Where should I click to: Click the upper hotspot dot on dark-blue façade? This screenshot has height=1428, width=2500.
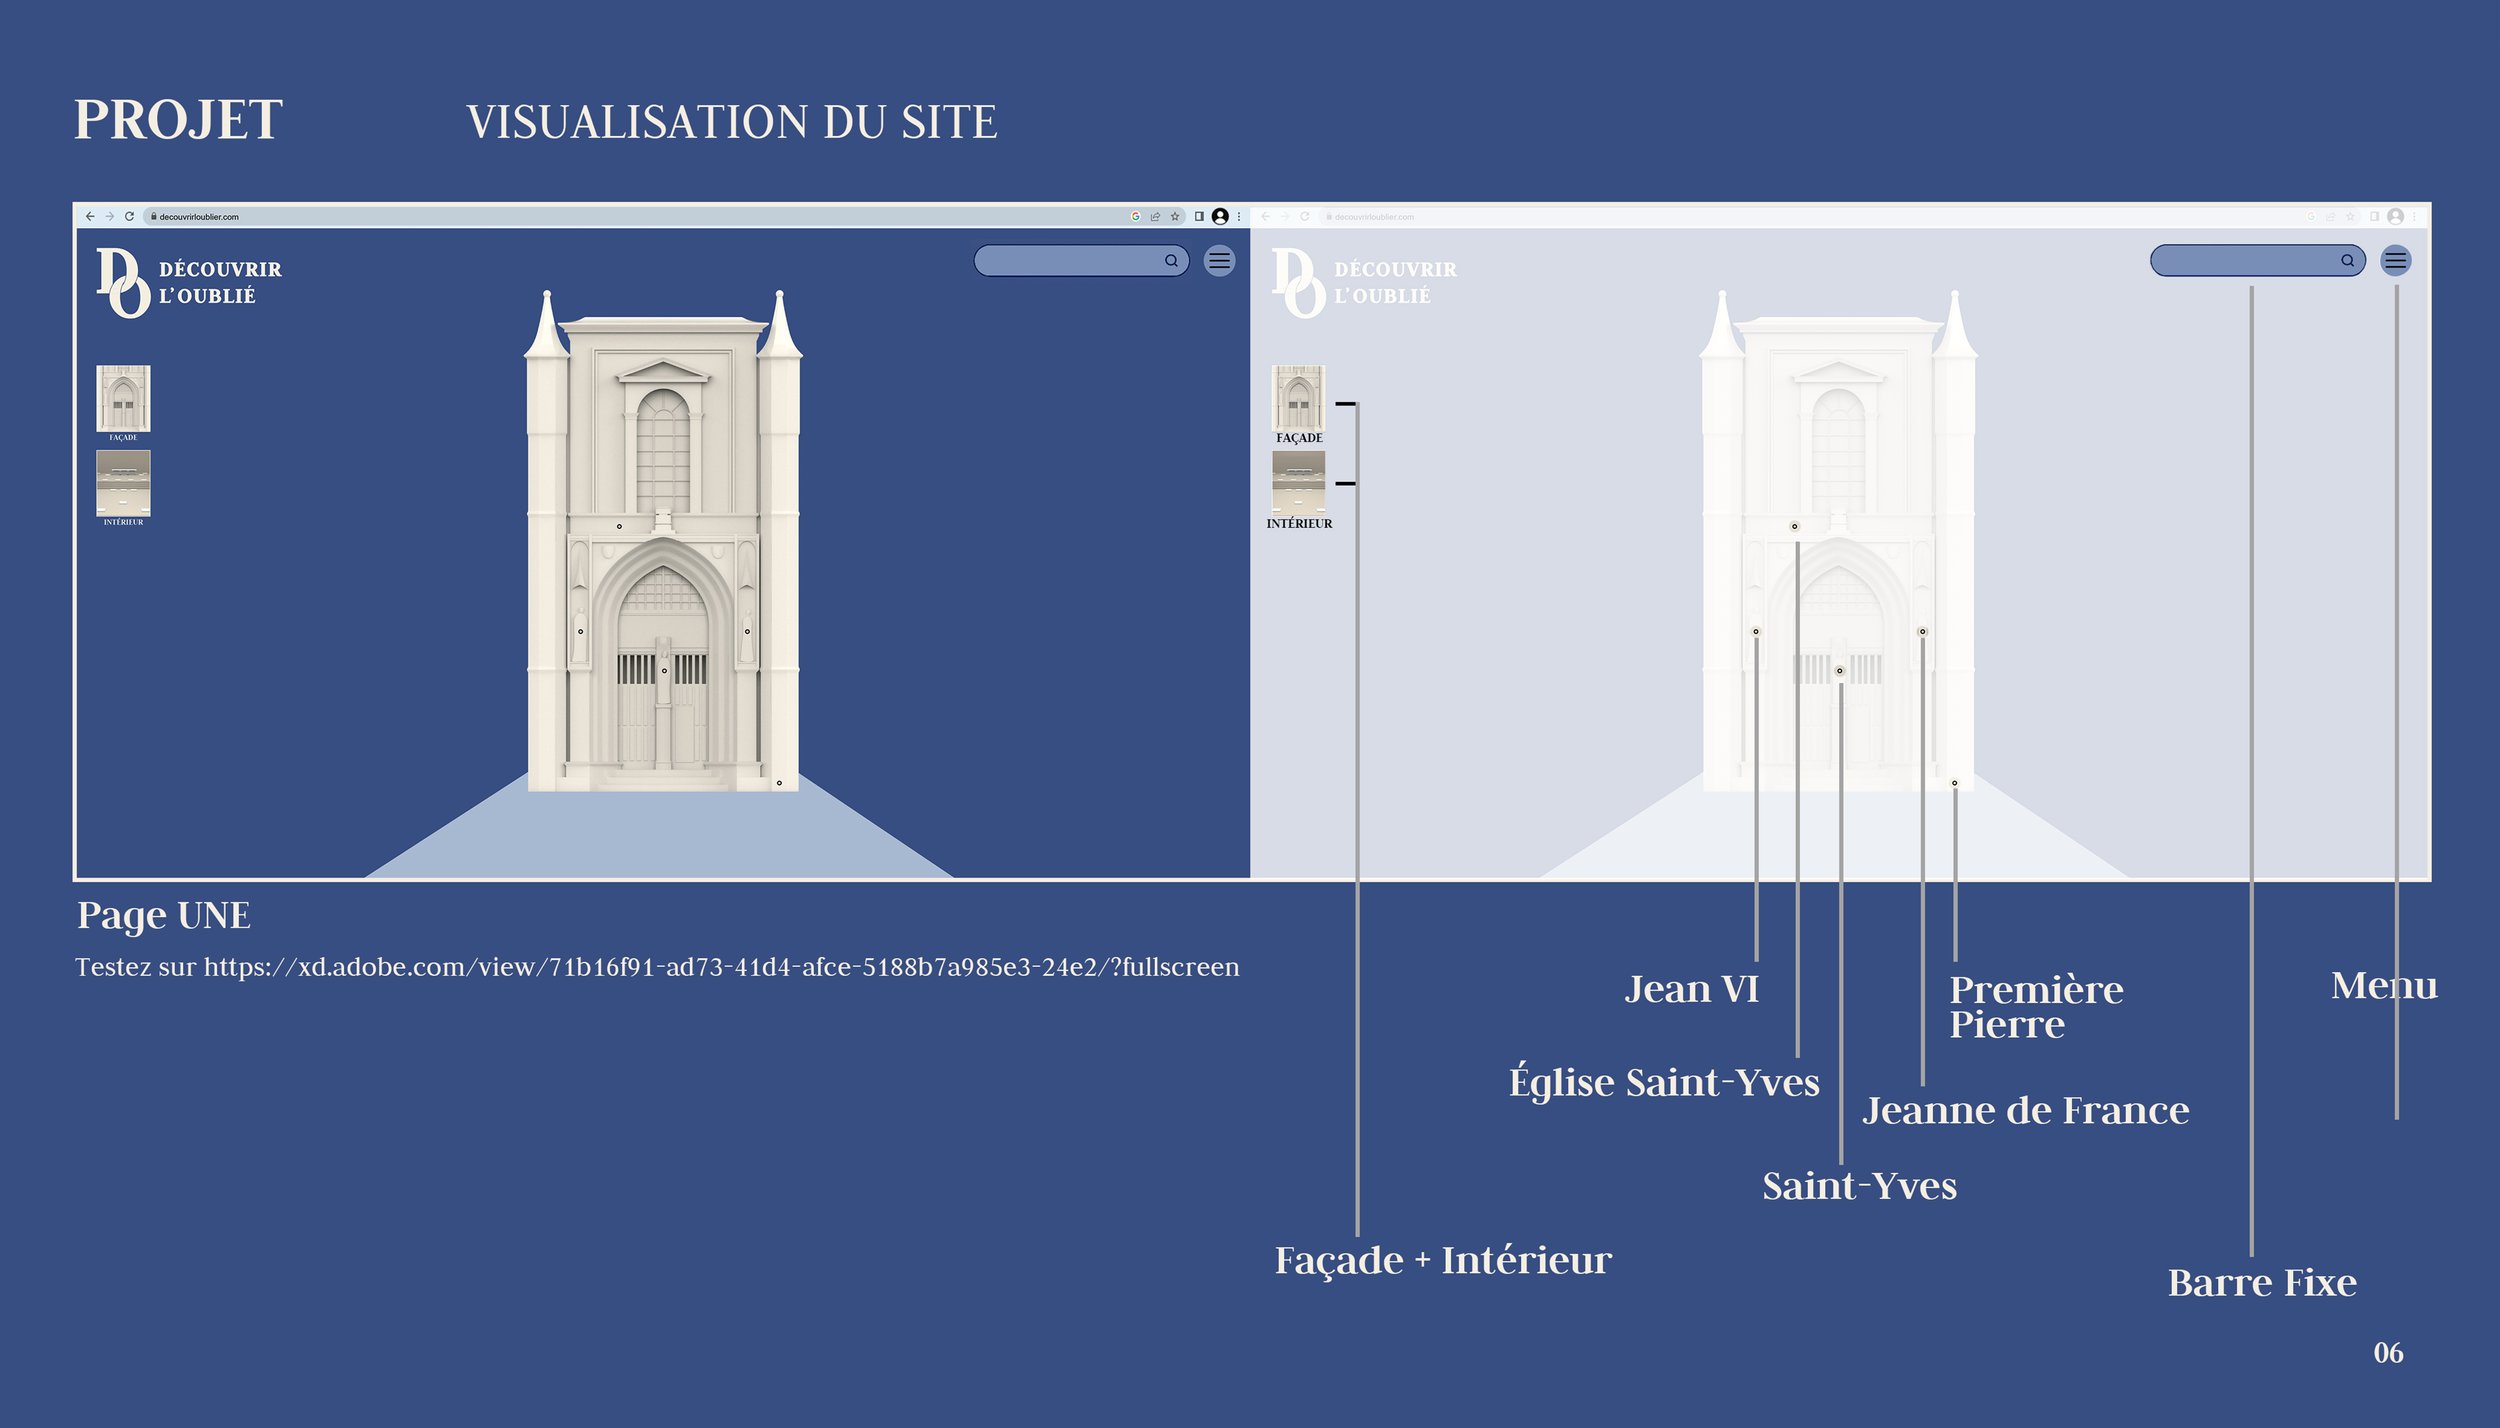tap(619, 526)
